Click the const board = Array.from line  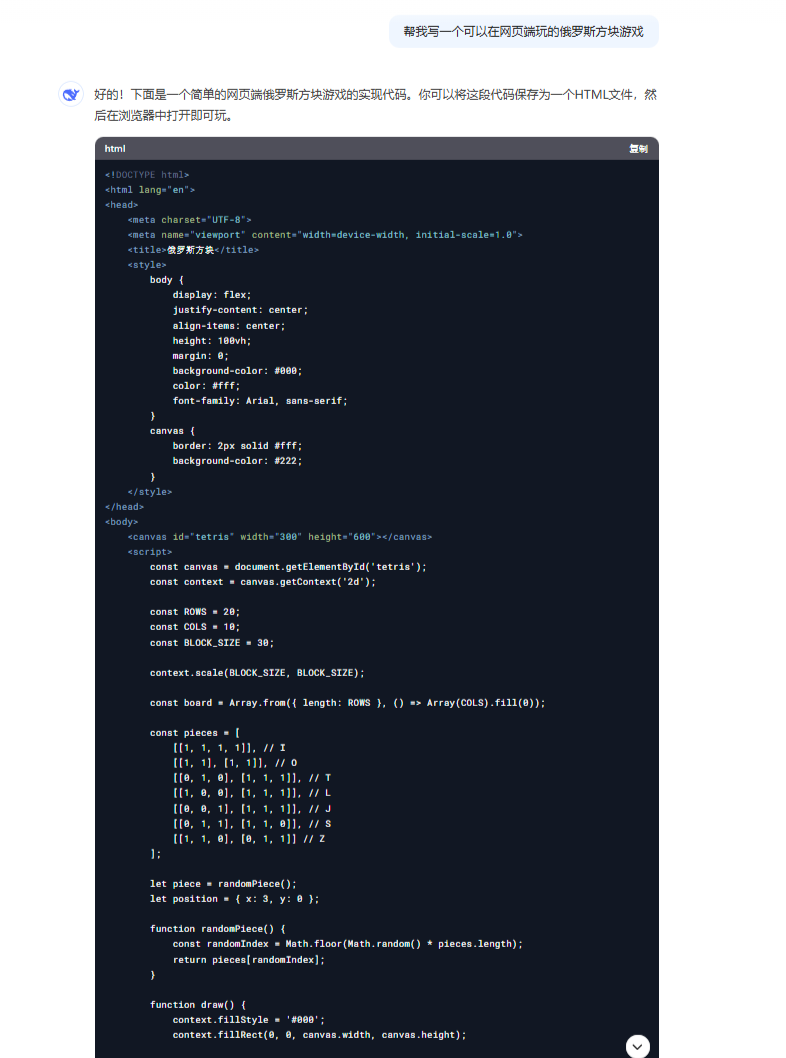347,702
